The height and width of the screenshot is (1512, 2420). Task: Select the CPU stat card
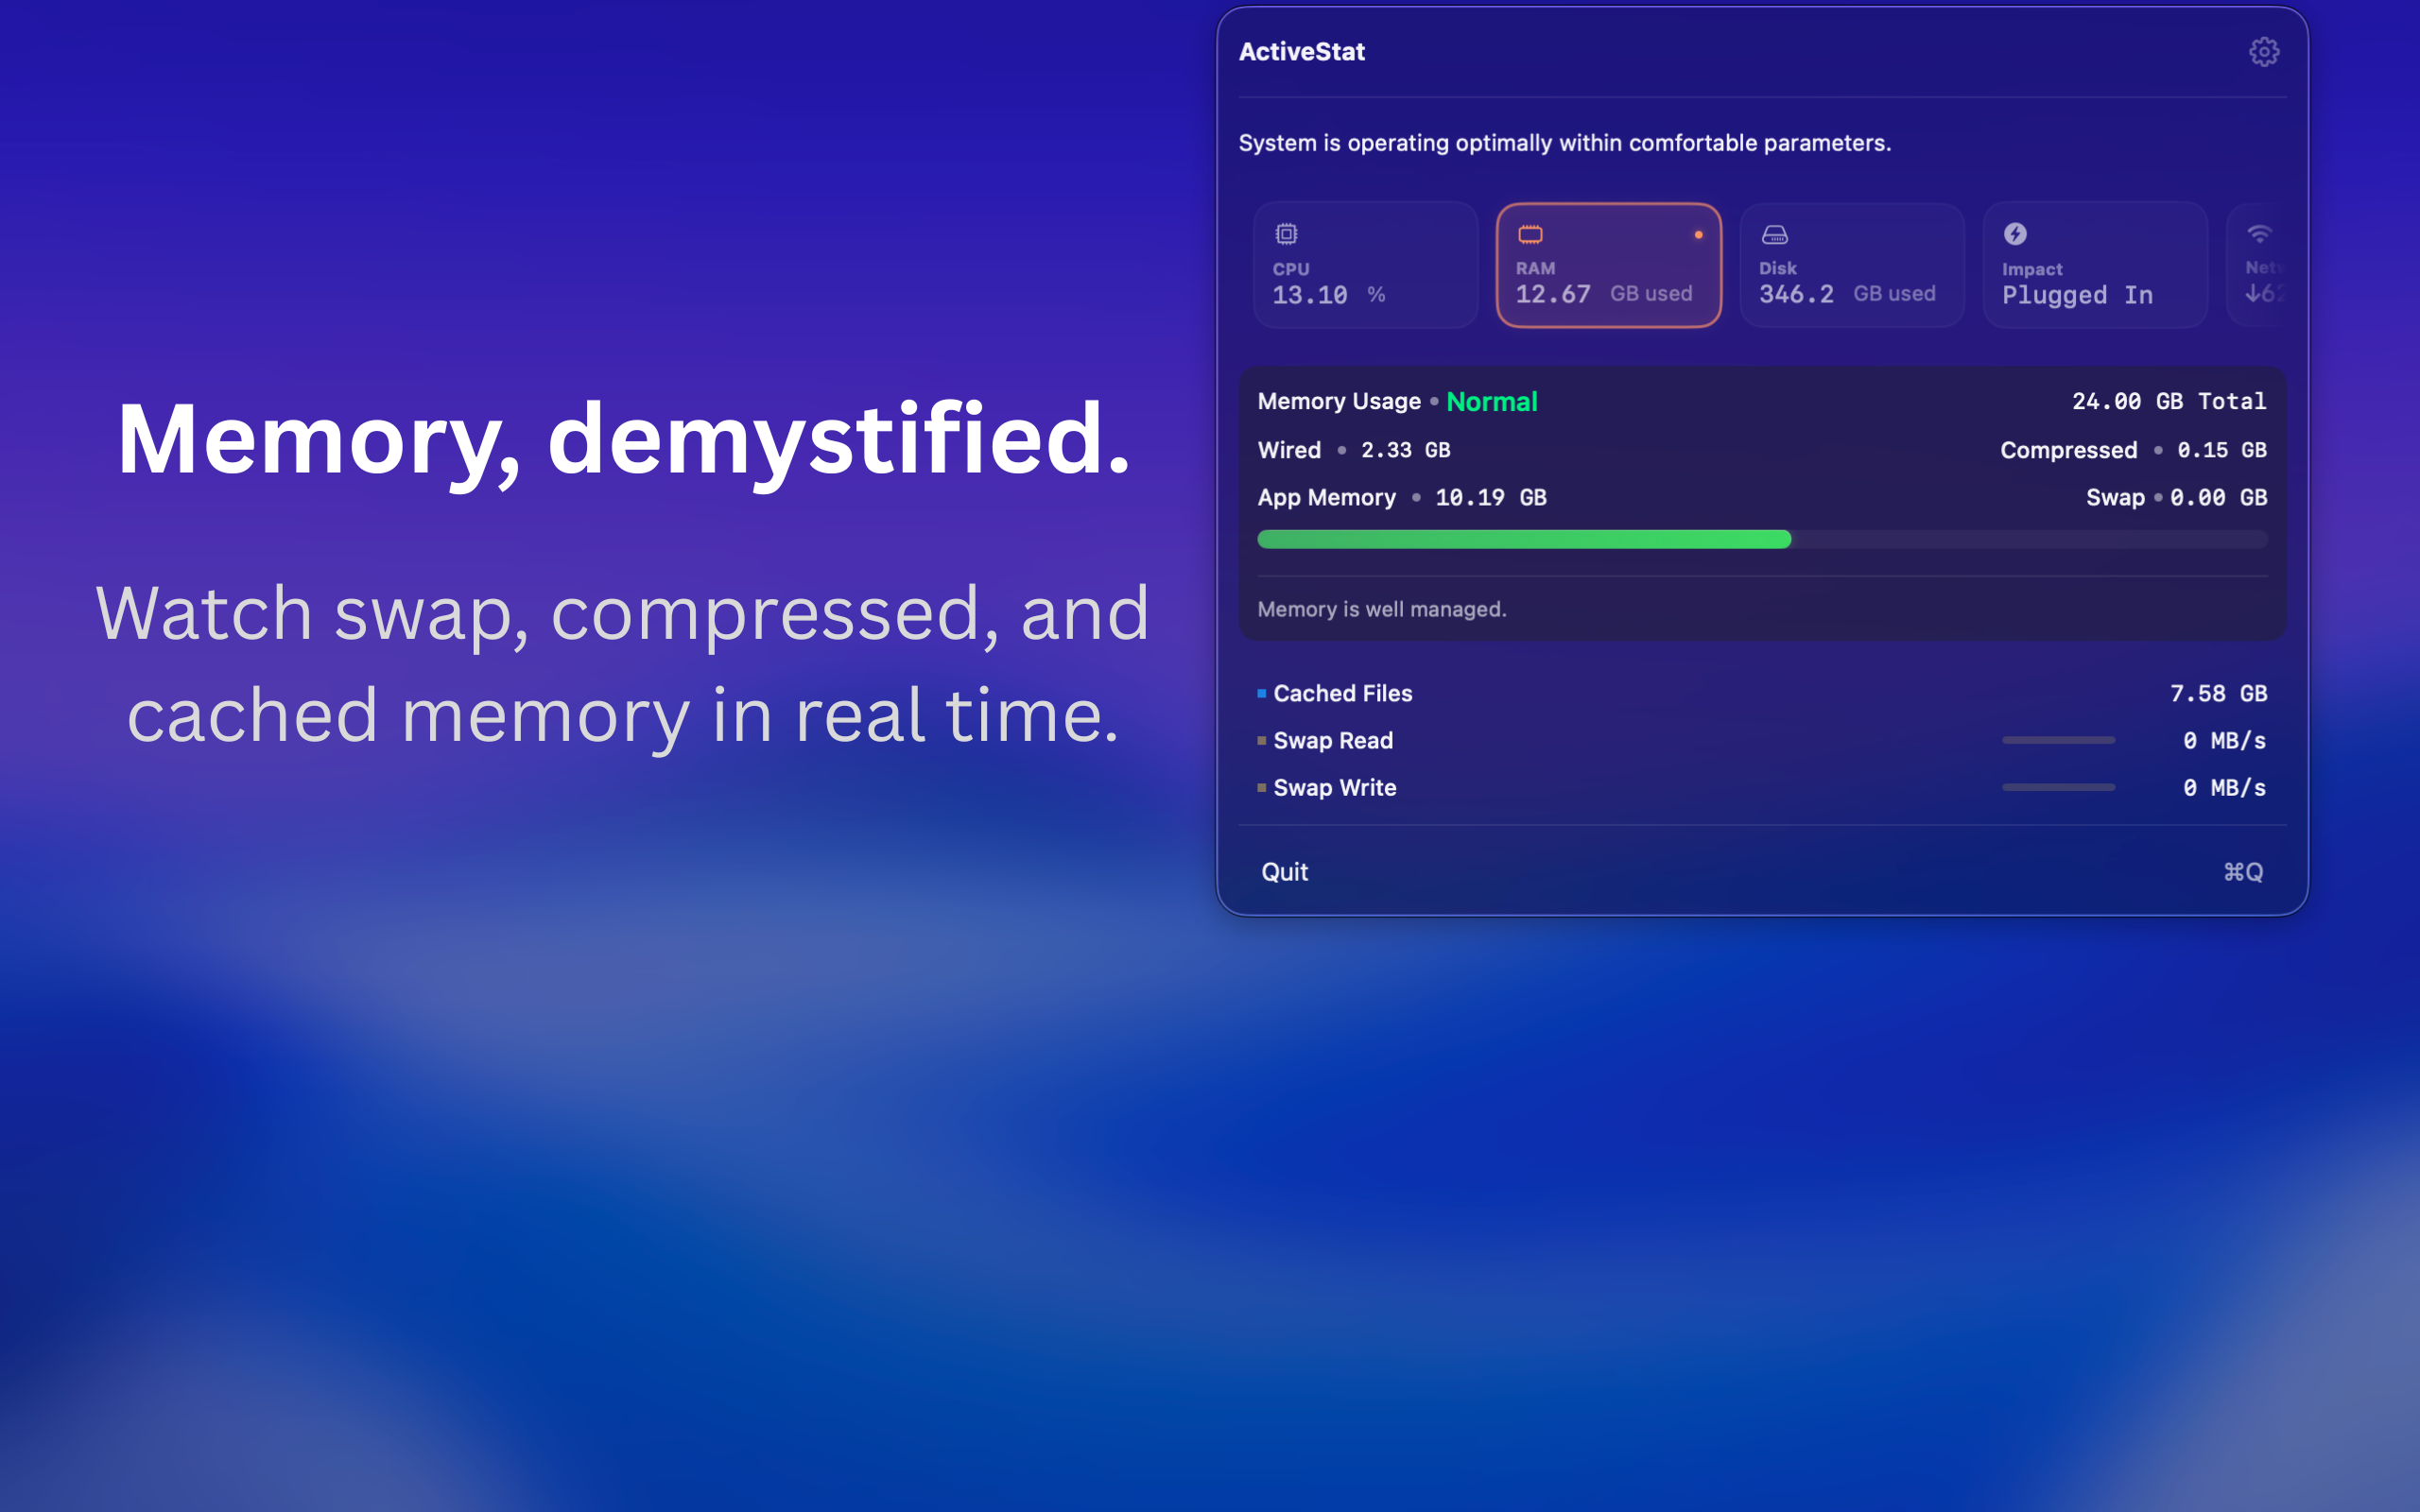tap(1365, 265)
